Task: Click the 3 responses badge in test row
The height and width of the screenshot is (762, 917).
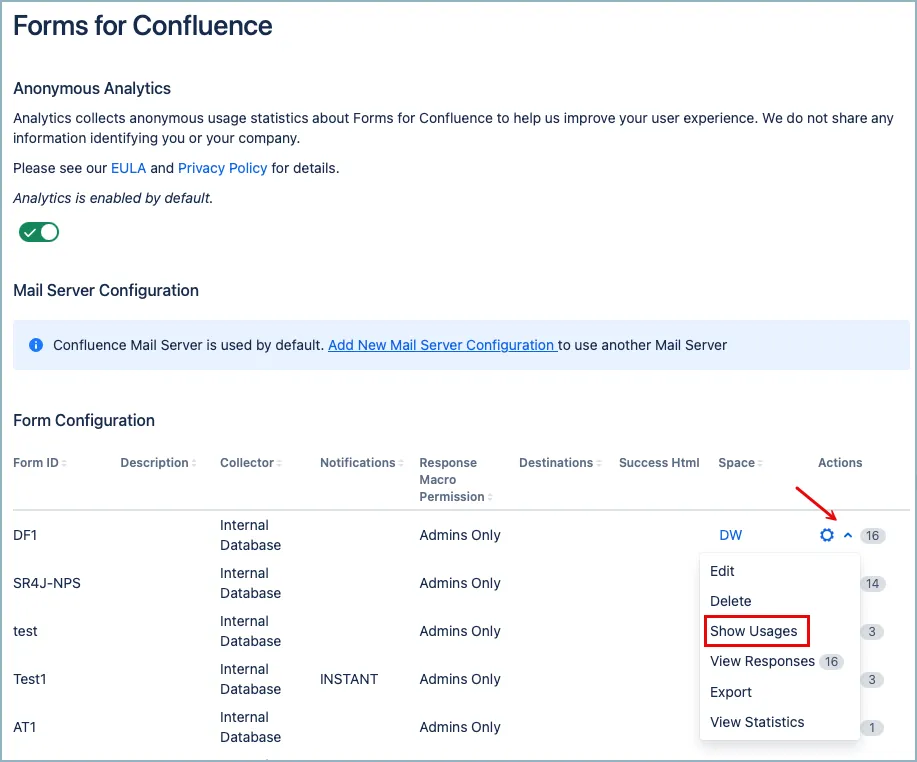Action: click(872, 632)
